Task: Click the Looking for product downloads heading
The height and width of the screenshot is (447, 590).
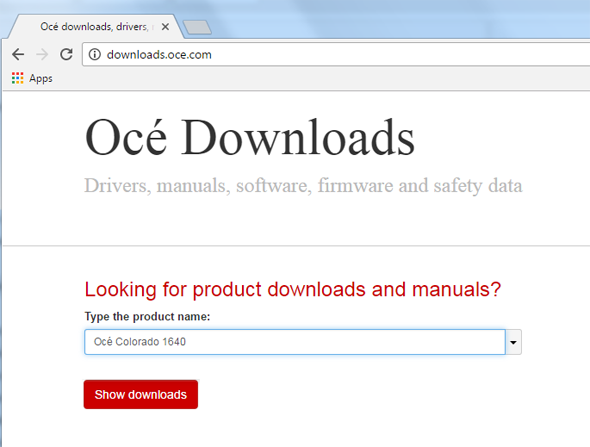Action: [x=293, y=289]
